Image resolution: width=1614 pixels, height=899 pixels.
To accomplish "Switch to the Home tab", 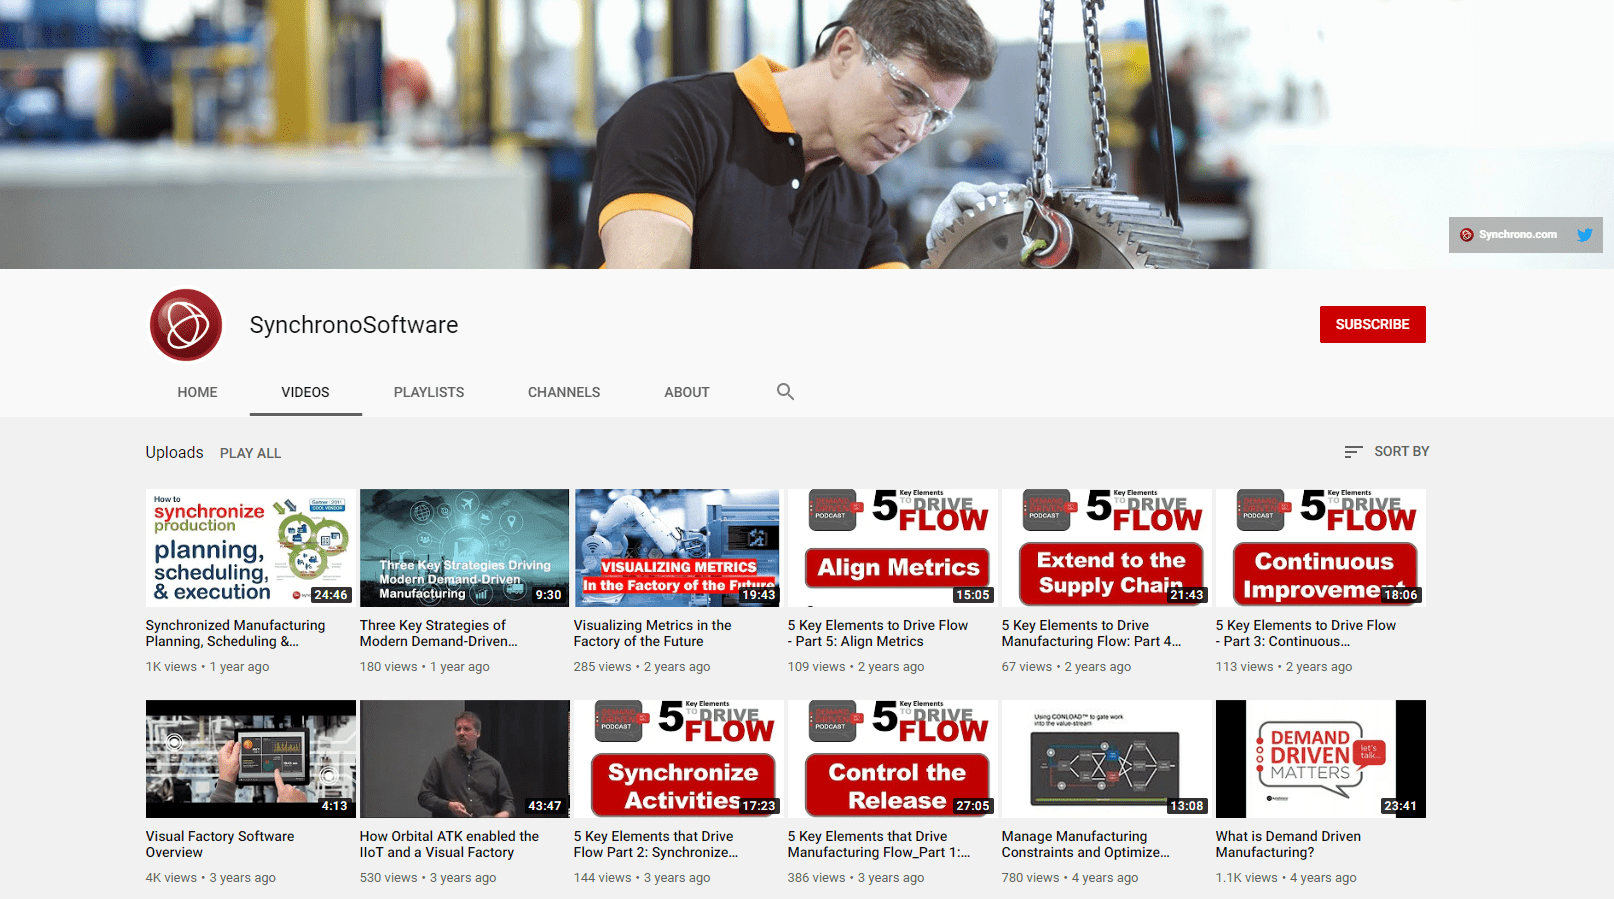I will pyautogui.click(x=197, y=392).
